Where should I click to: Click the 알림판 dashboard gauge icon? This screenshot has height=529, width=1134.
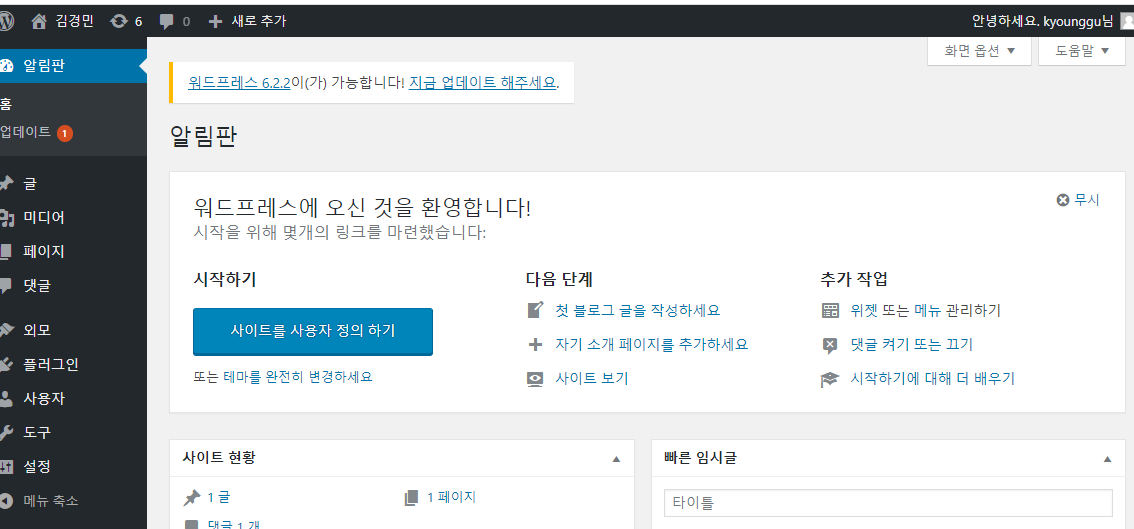7,66
